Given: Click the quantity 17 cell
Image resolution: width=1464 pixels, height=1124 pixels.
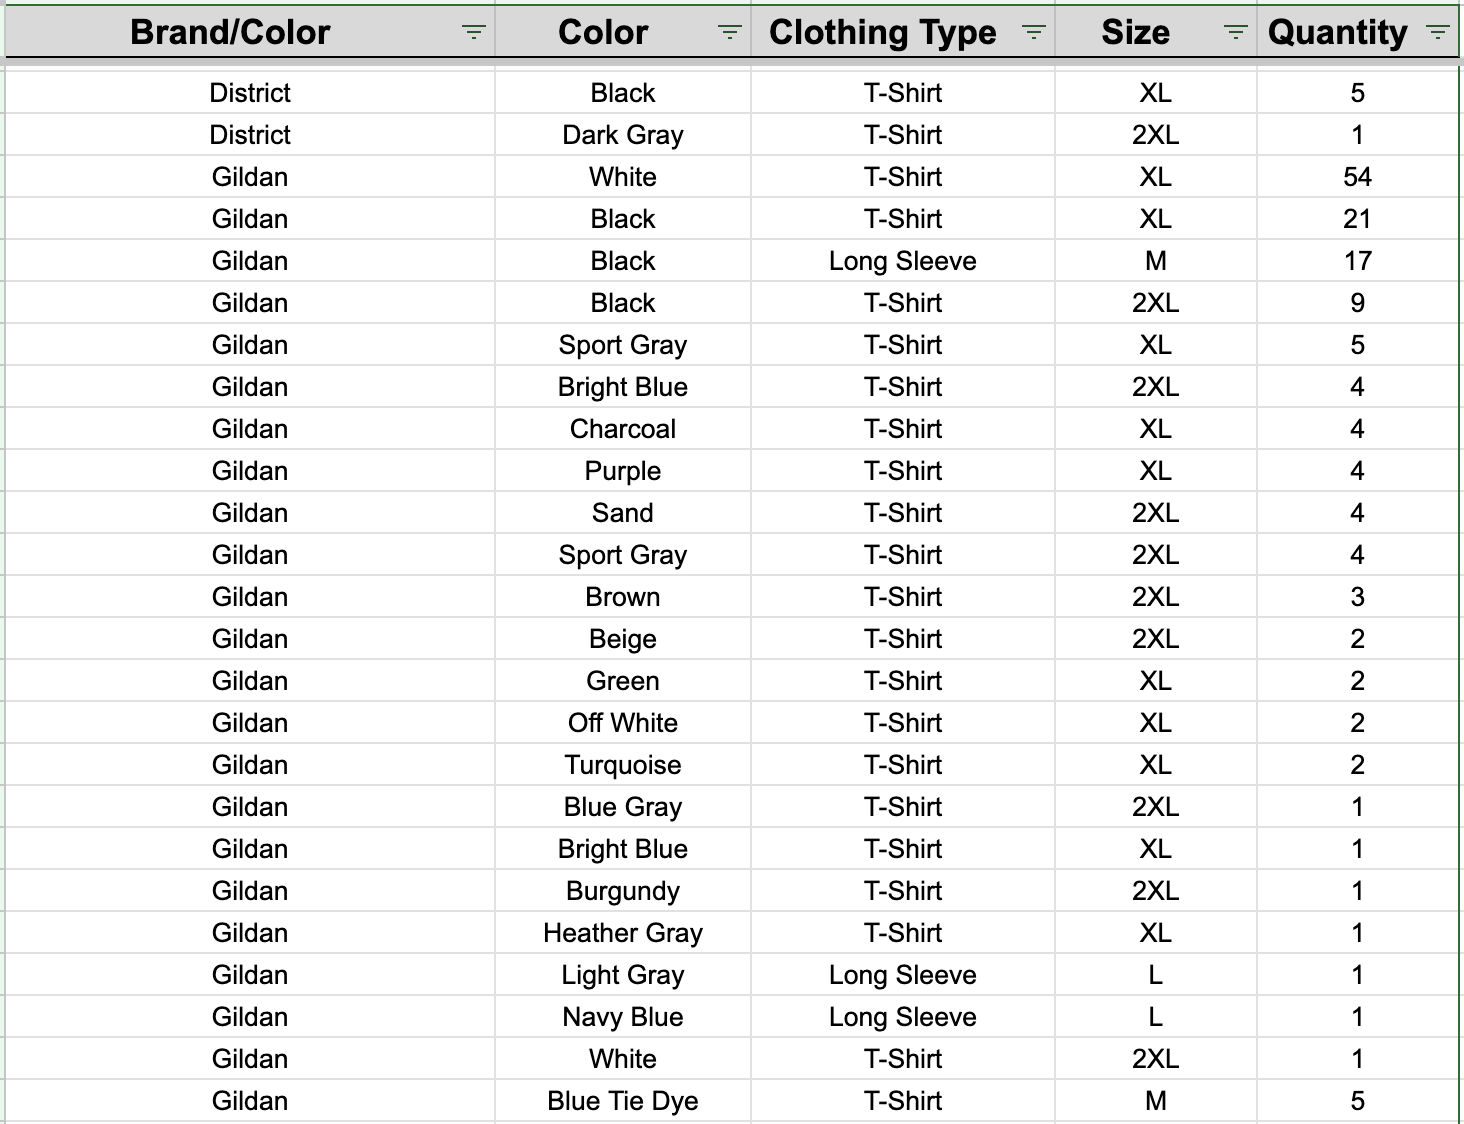Looking at the screenshot, I should coord(1357,261).
